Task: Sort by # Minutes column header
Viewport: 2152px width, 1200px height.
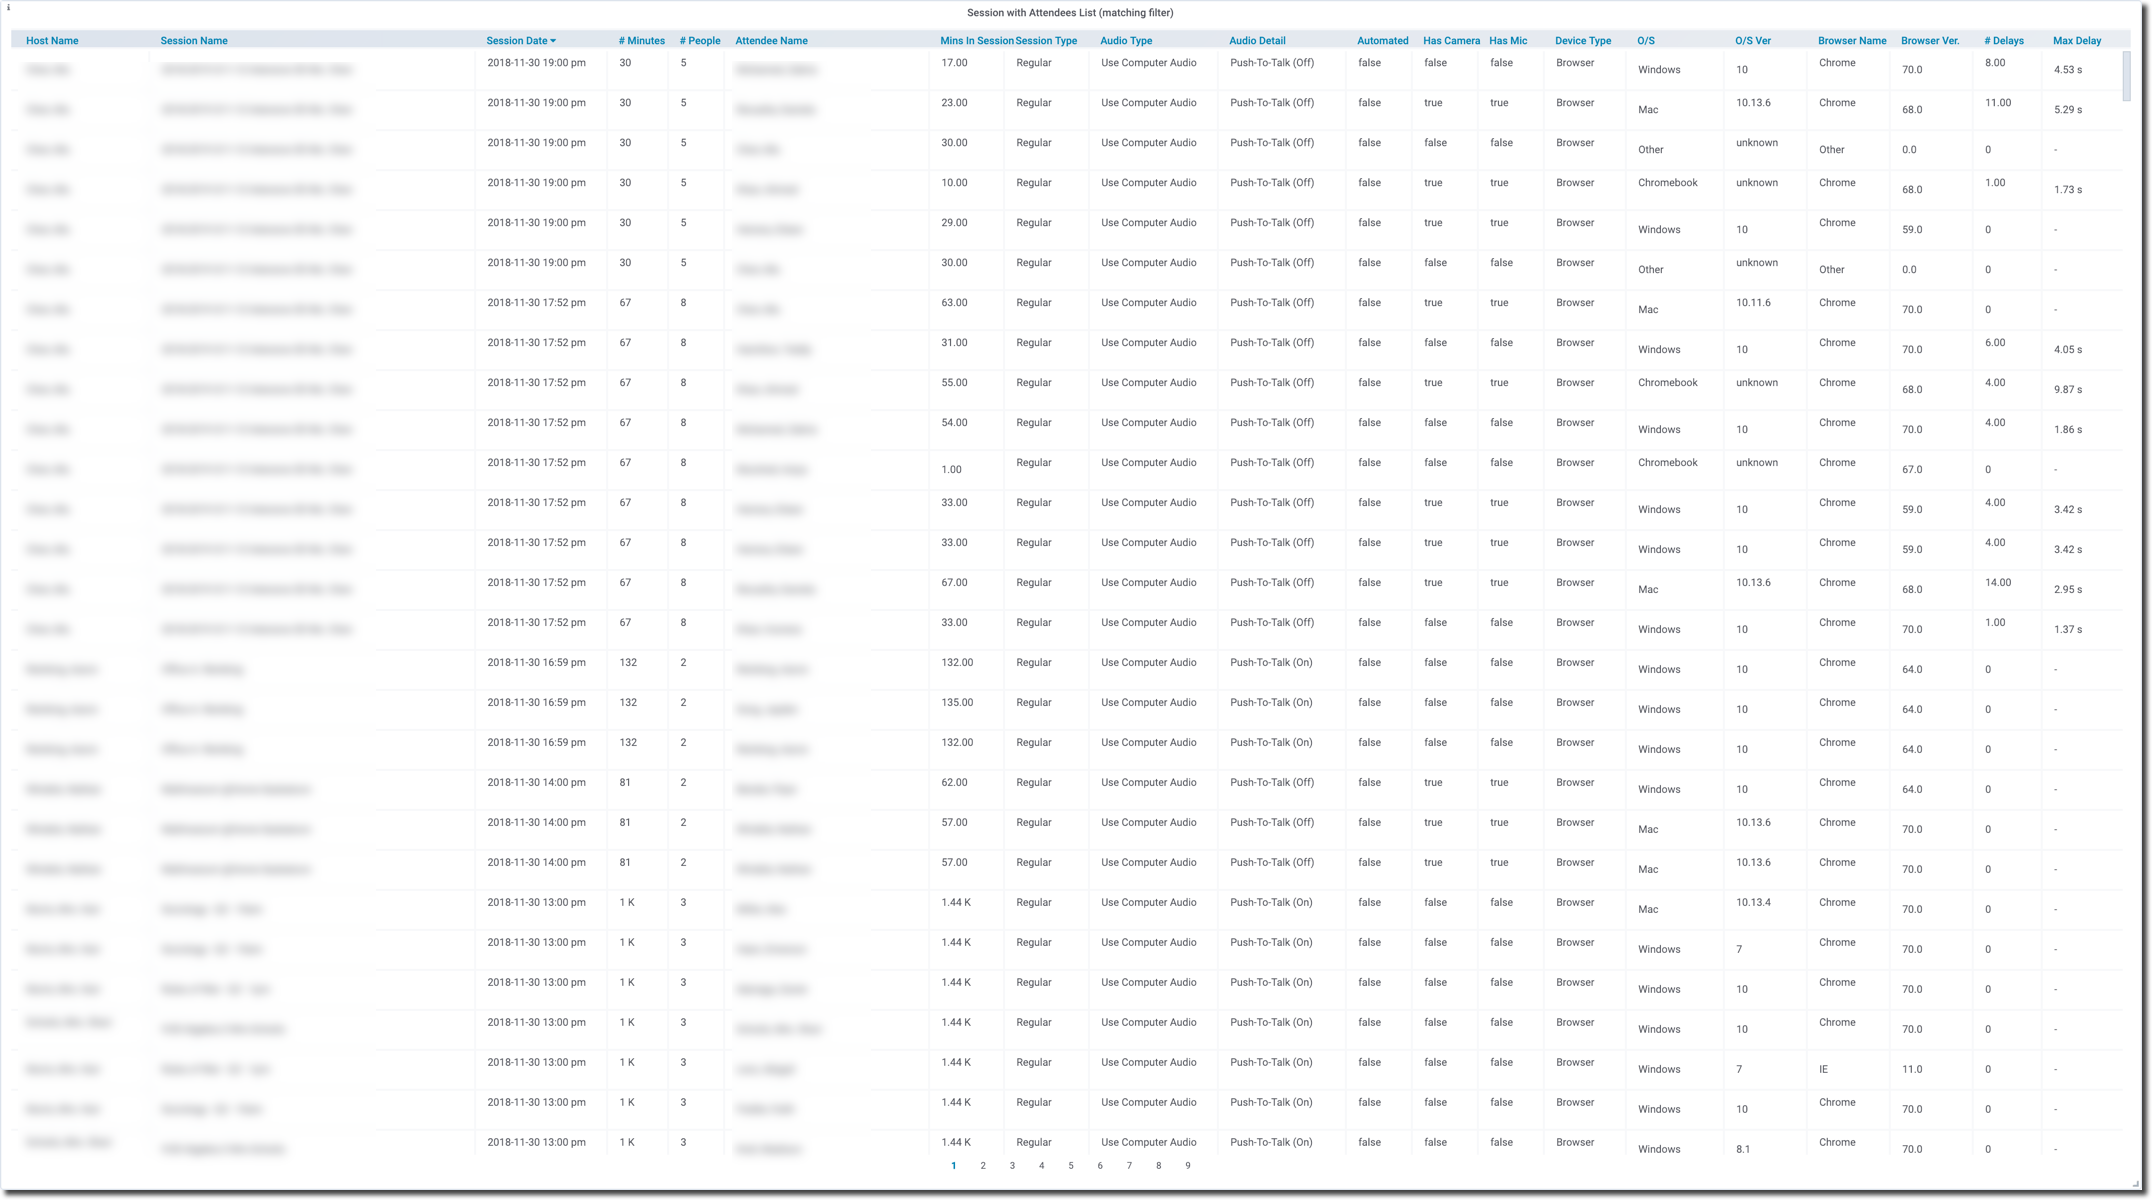Action: tap(641, 41)
